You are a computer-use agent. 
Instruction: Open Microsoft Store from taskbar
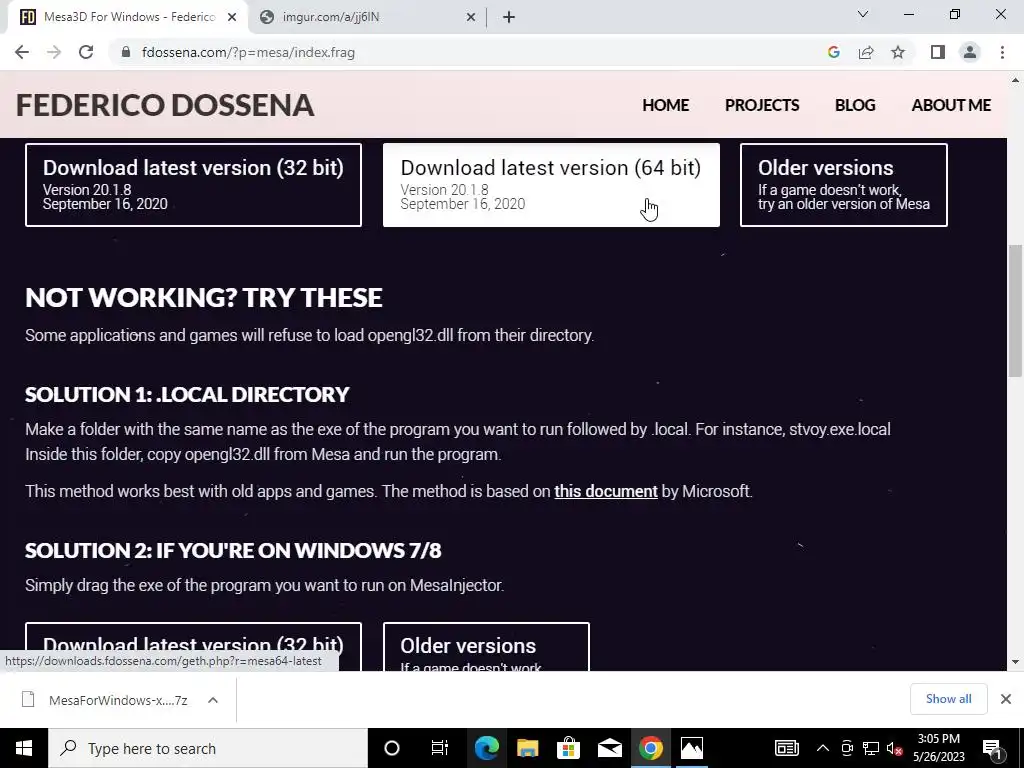coord(569,748)
